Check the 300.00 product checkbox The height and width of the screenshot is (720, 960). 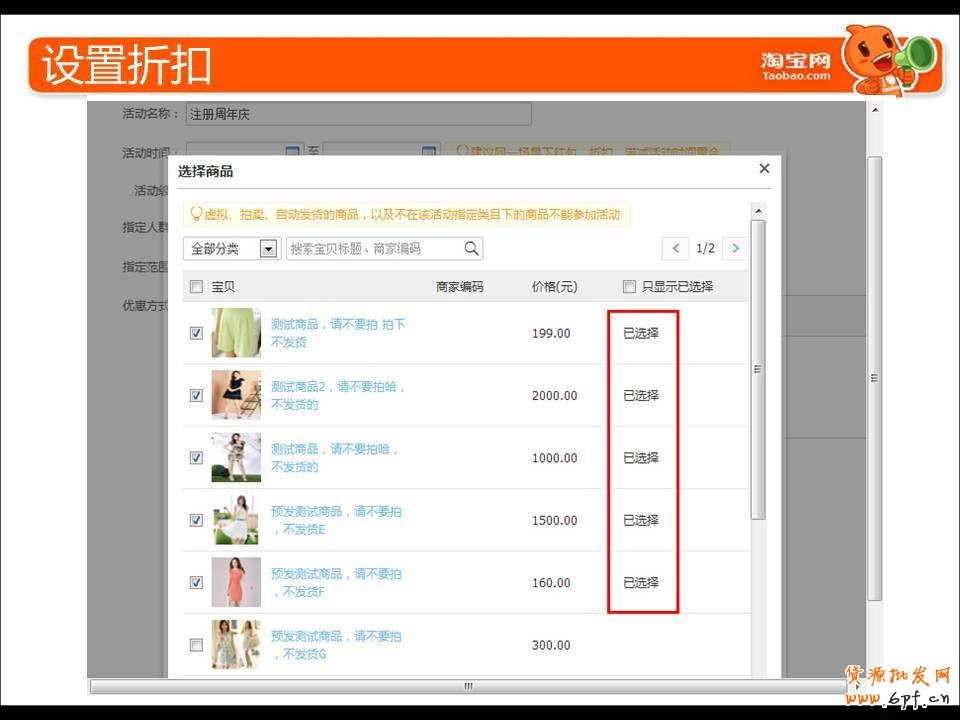(196, 645)
